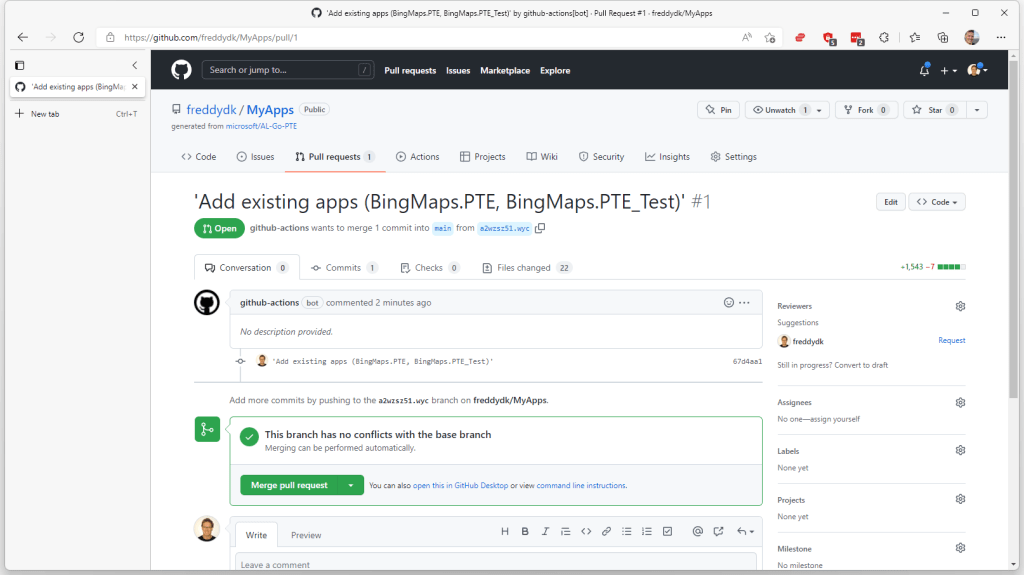
Task: Open the user profile avatar menu
Action: (x=977, y=70)
